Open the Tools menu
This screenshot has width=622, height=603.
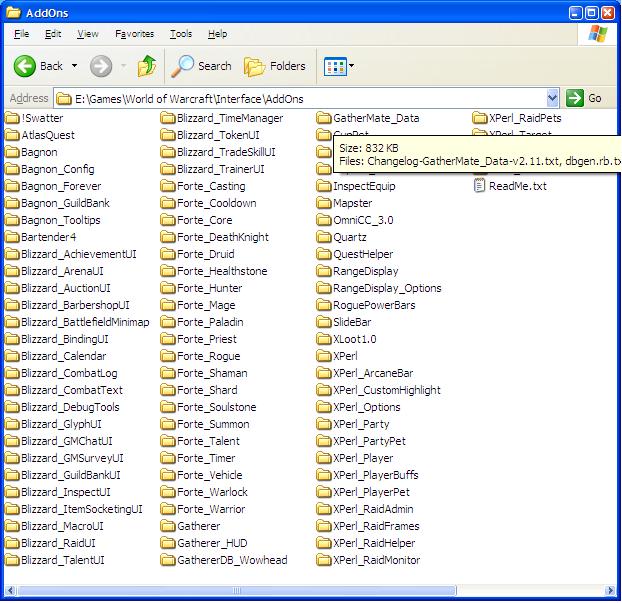click(x=181, y=34)
